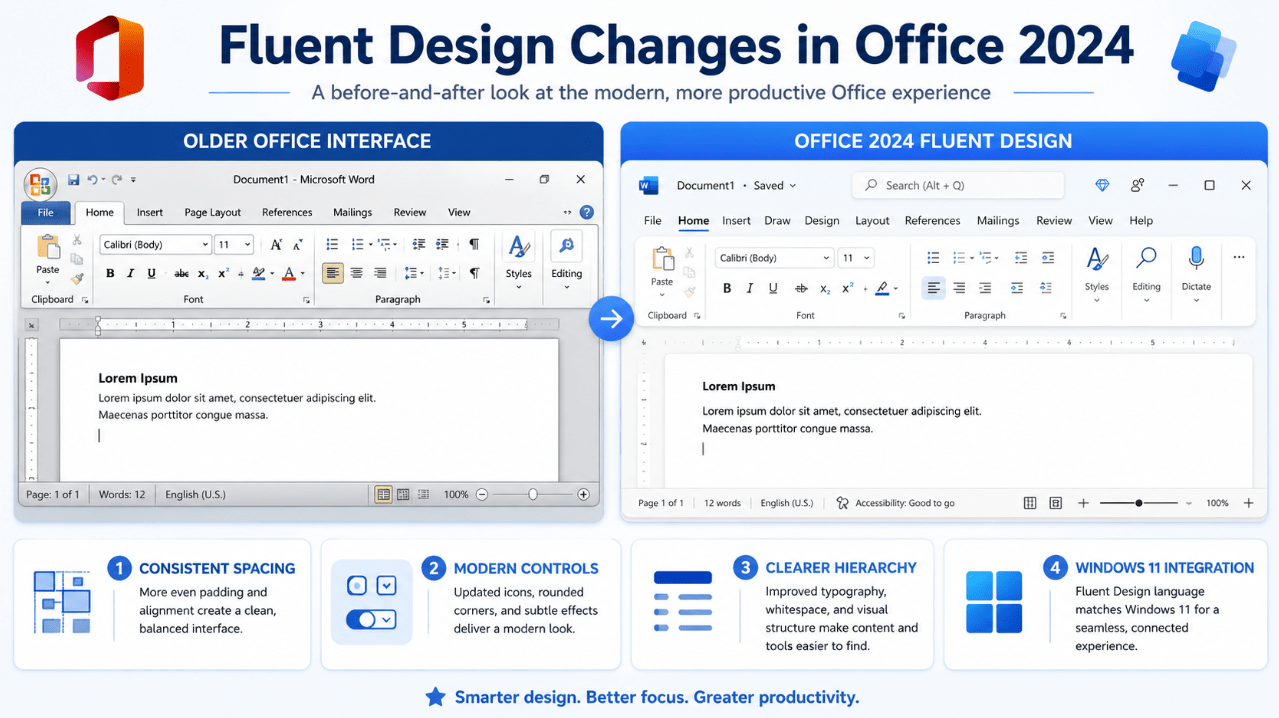Toggle strikethrough abc in older Word
Screen dimensions: 1279x718
coord(181,273)
